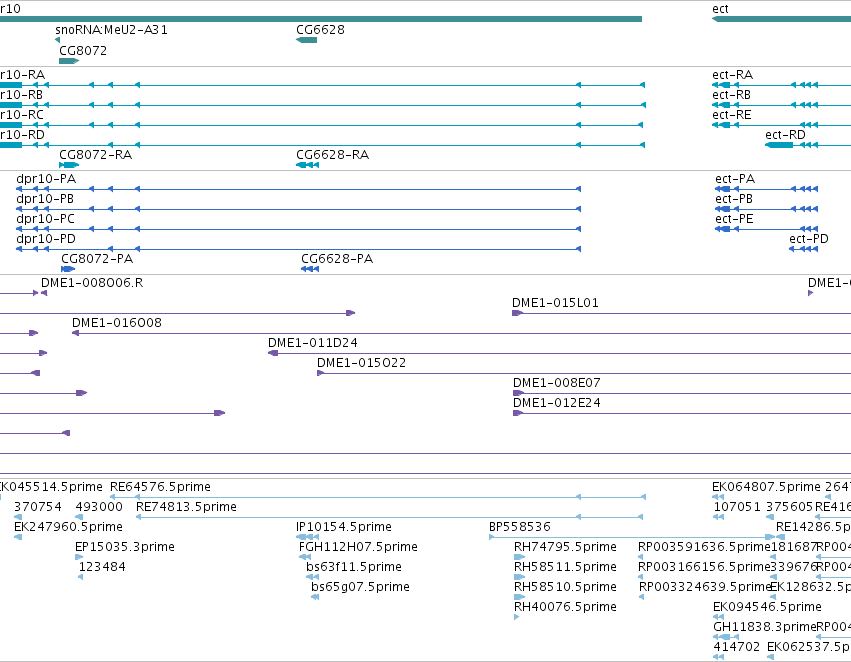Screen dimensions: 851x662
Task: Select the CG8072 gene feature bar
Action: [x=69, y=61]
